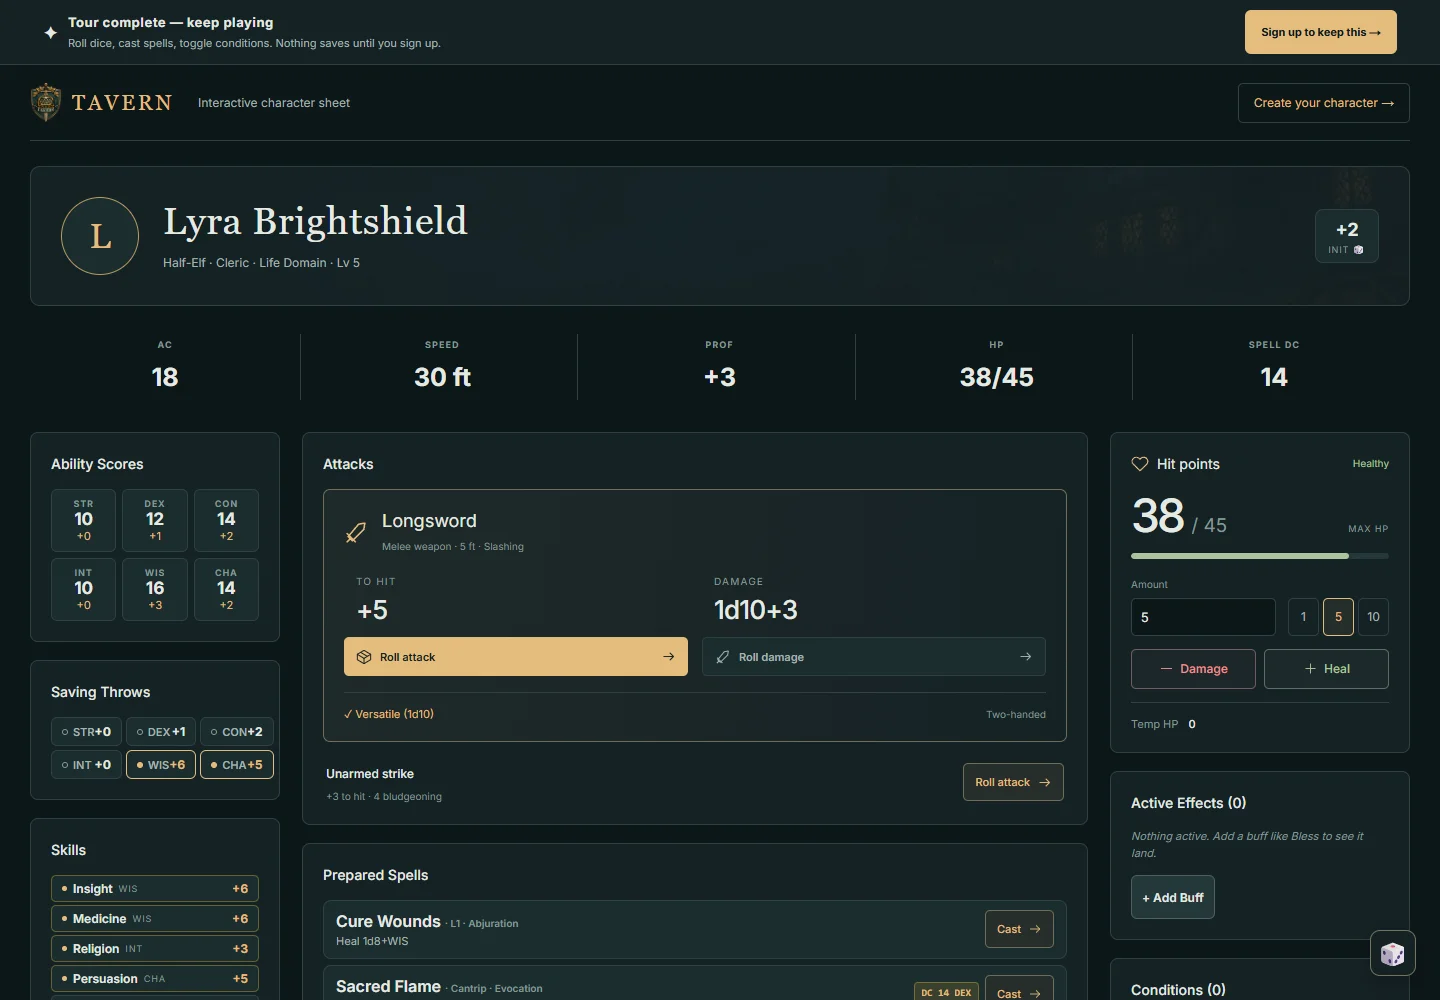Click the STR ability score box
1440x1000 pixels.
click(83, 520)
